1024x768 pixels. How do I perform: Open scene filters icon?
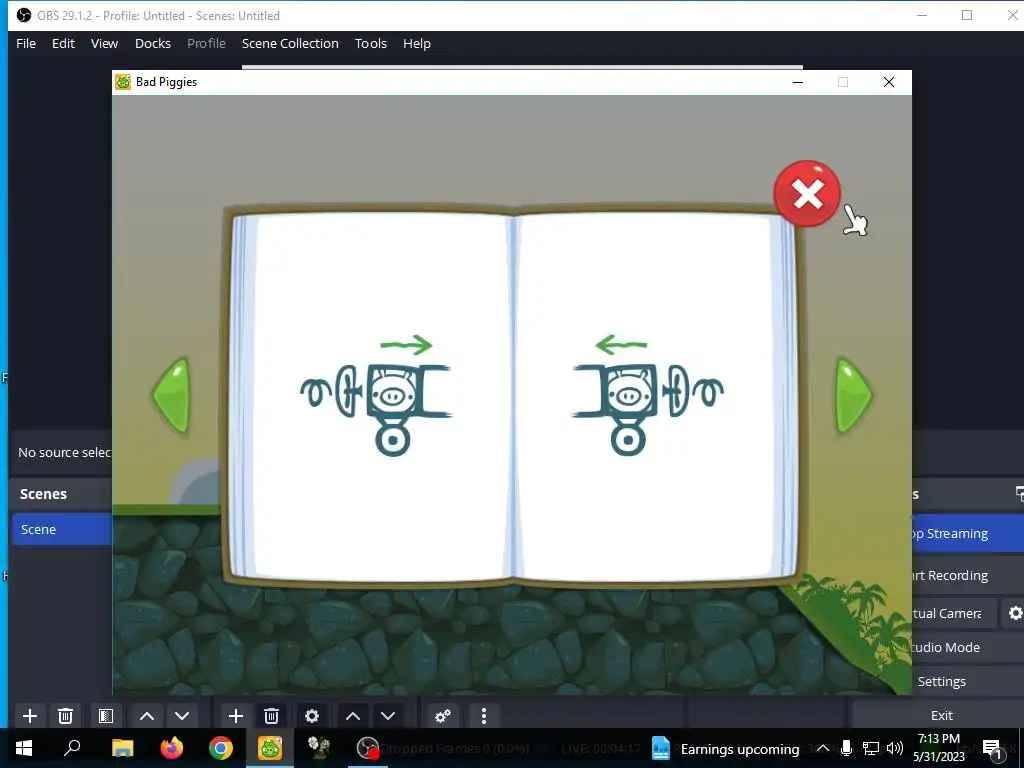pos(106,716)
